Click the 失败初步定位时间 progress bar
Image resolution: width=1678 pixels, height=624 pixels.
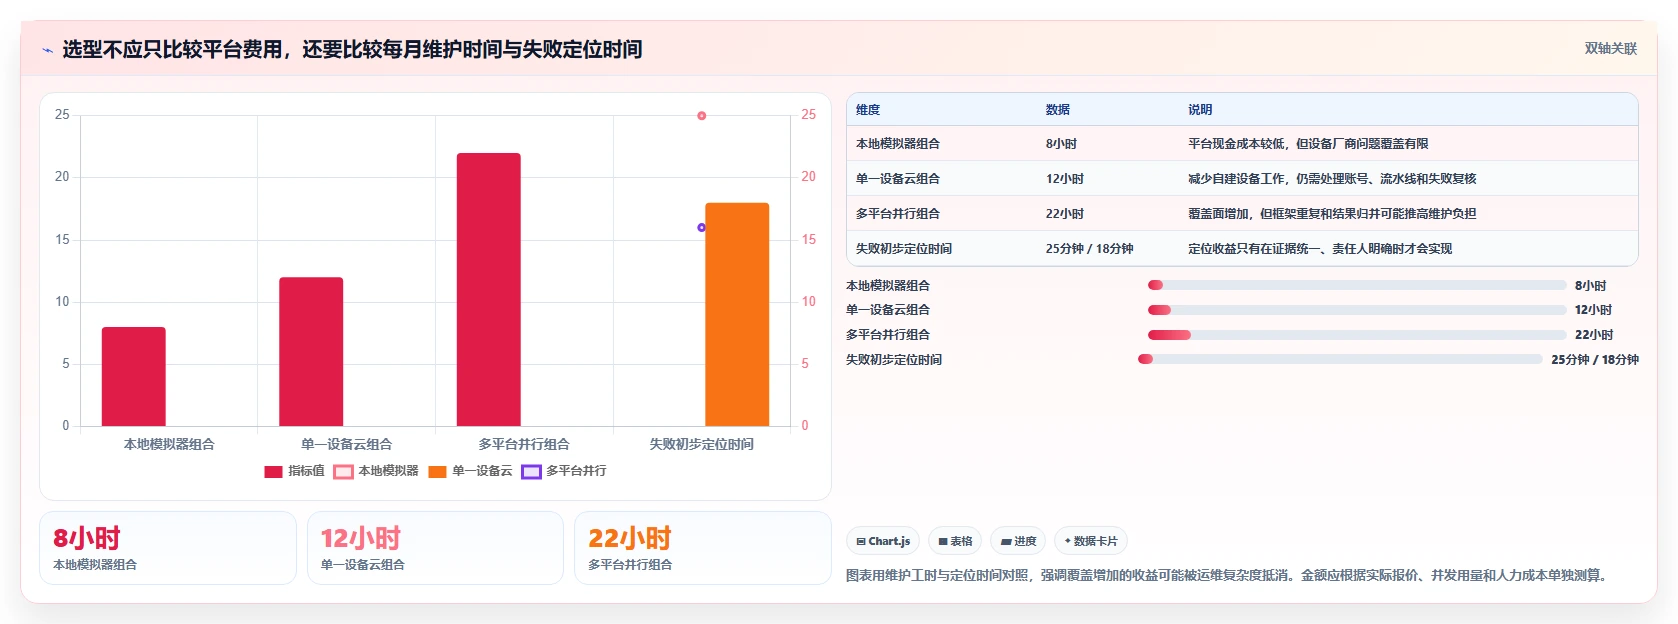click(1340, 359)
